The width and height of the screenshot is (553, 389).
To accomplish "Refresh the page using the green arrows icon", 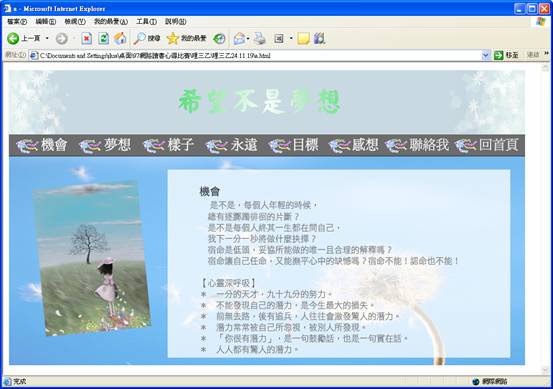I will (103, 38).
